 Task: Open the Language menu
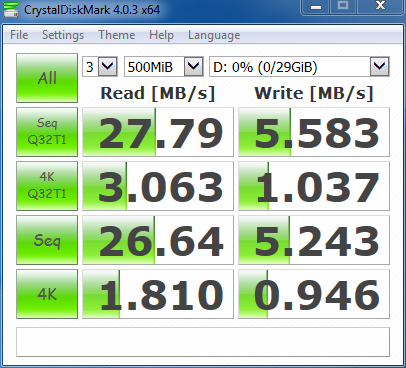coord(214,35)
